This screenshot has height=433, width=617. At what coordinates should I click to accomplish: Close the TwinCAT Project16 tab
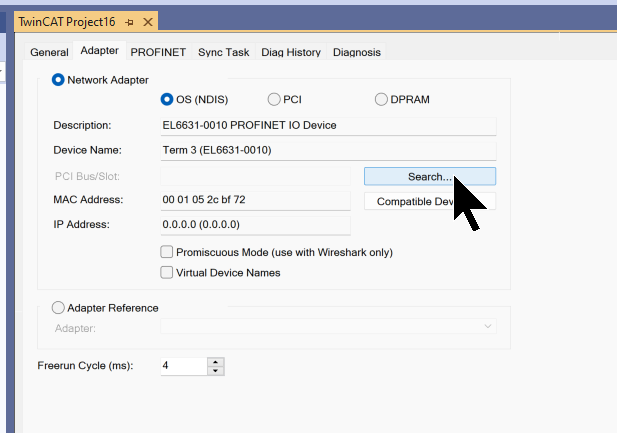pos(148,22)
